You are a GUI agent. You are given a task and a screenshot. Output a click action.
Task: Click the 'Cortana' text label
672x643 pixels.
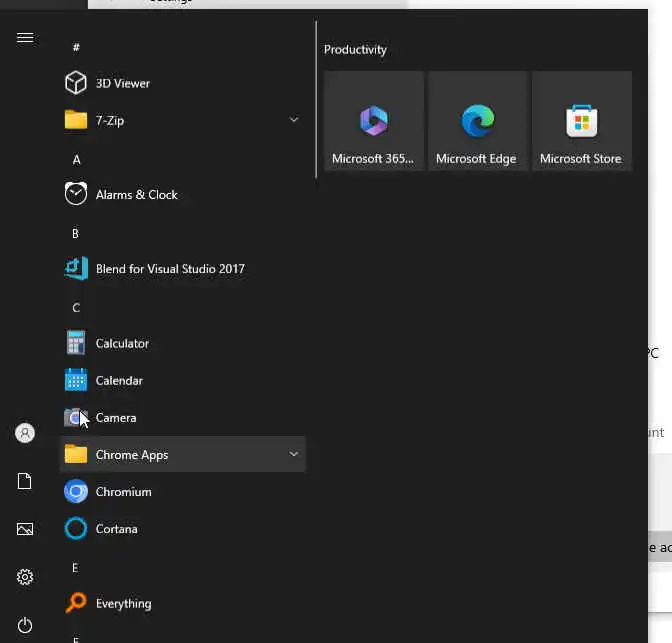tap(117, 529)
